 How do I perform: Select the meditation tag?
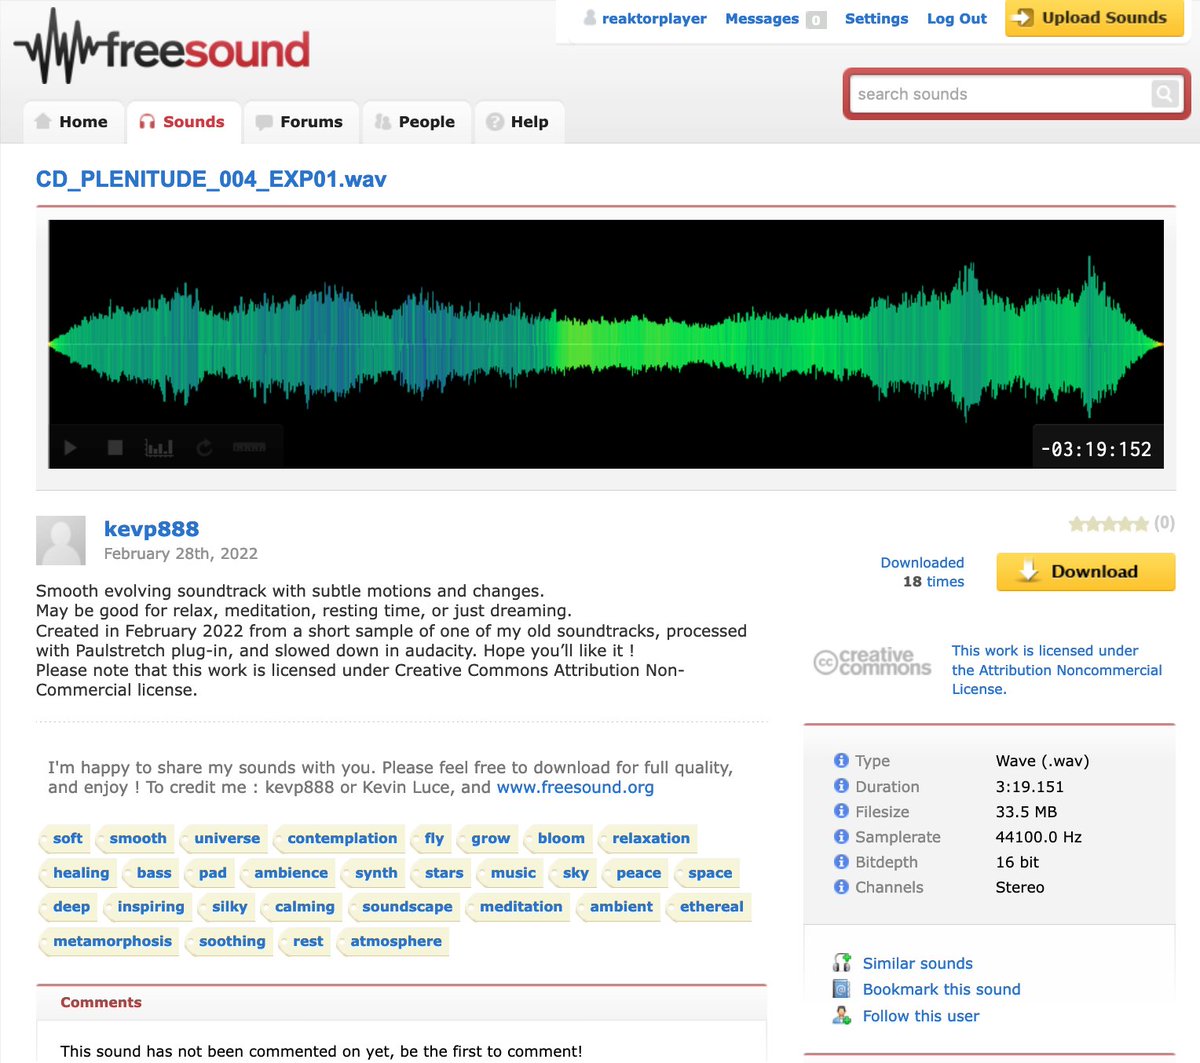(x=518, y=907)
